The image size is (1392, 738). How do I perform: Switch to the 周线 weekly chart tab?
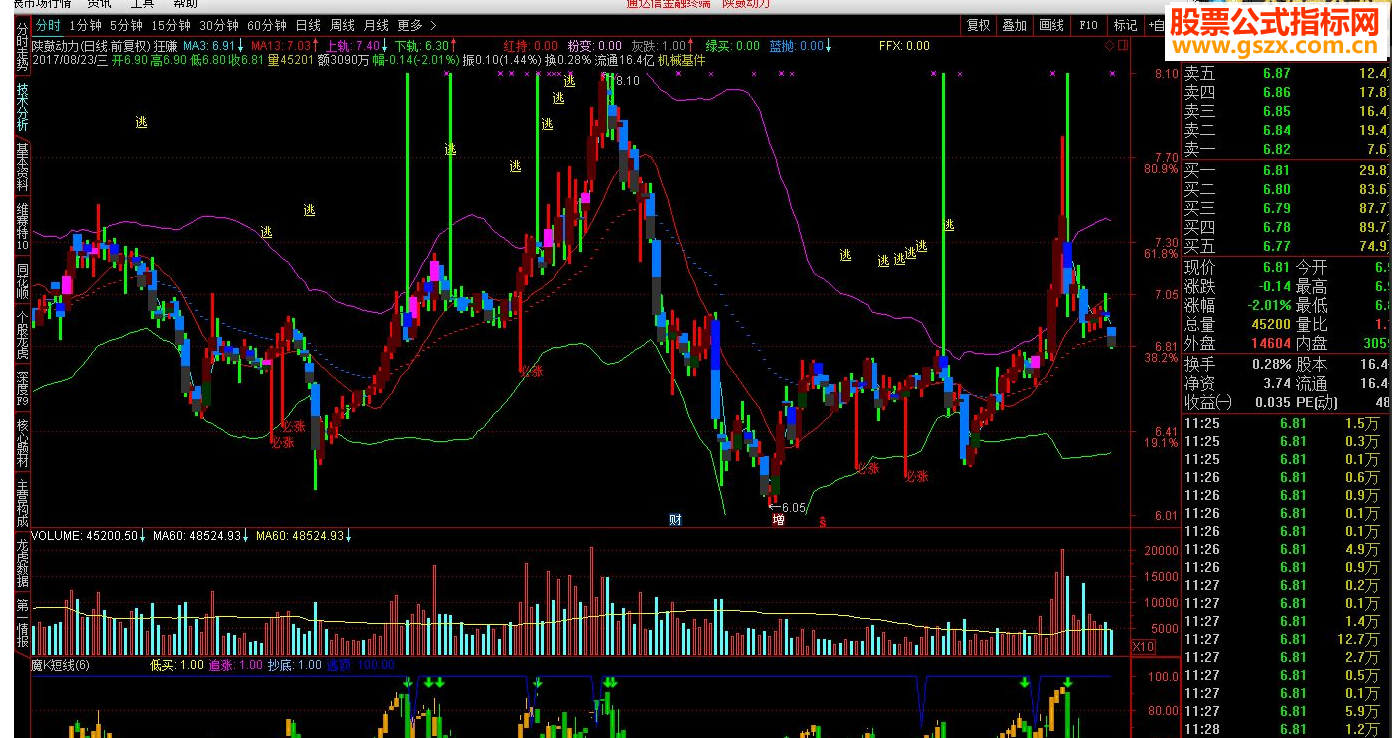pos(342,26)
